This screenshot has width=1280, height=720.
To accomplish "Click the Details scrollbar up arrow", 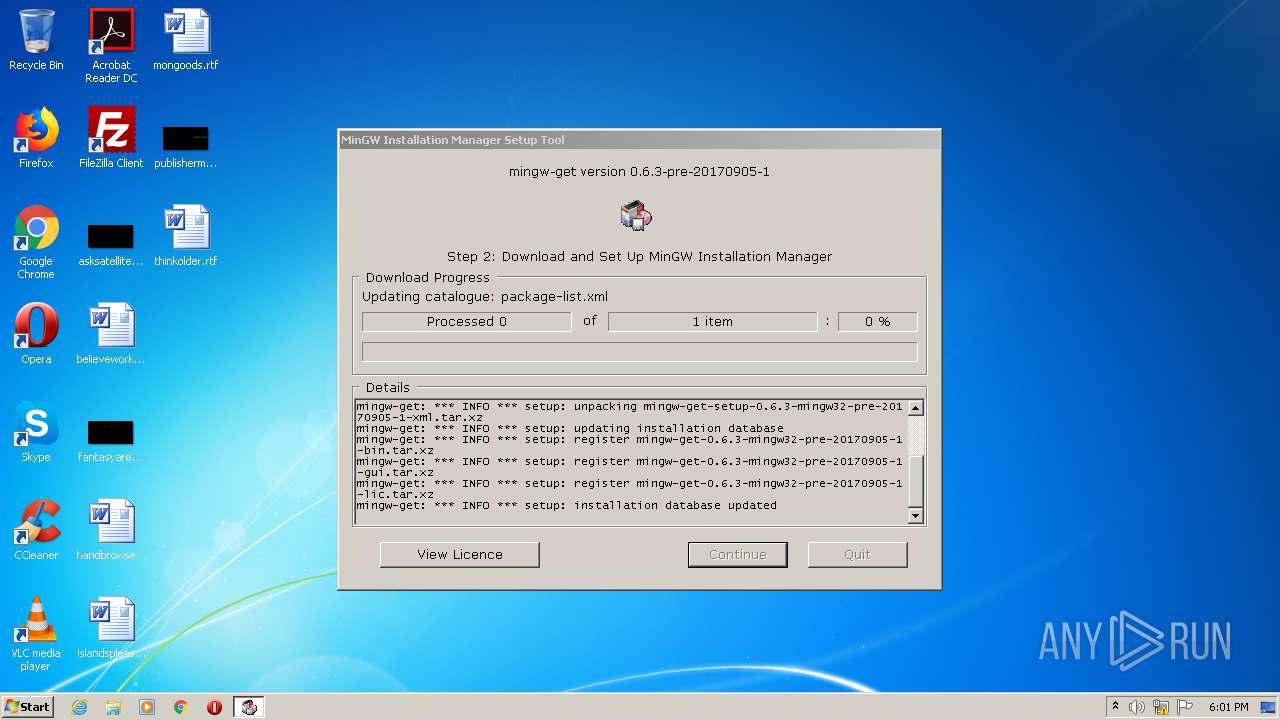I will click(915, 408).
